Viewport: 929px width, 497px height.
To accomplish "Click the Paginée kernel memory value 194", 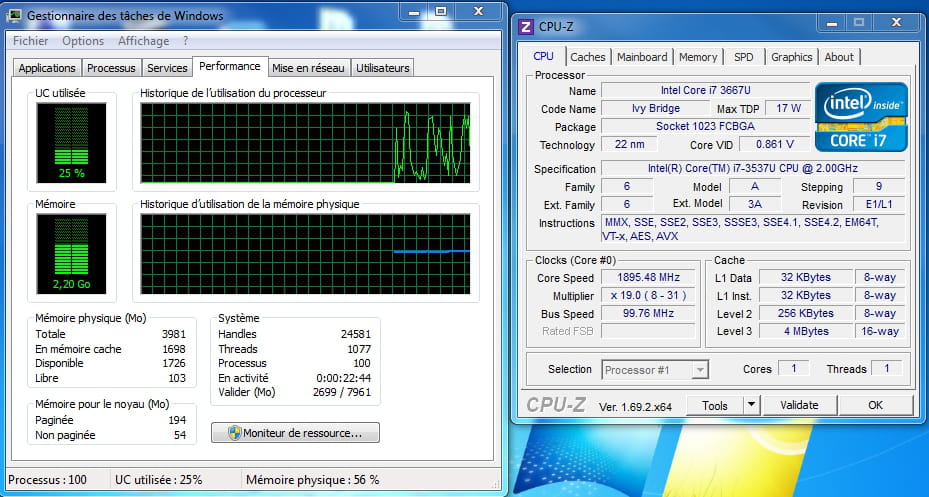I will (x=177, y=420).
